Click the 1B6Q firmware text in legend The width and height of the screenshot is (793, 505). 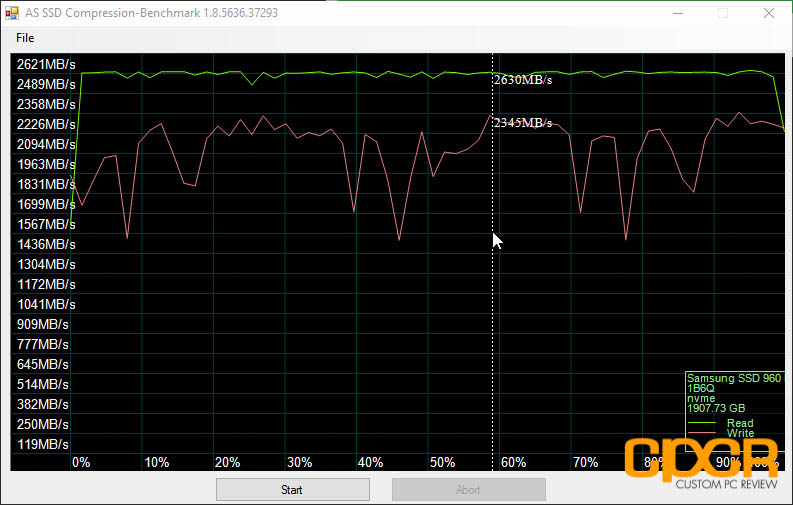(701, 388)
